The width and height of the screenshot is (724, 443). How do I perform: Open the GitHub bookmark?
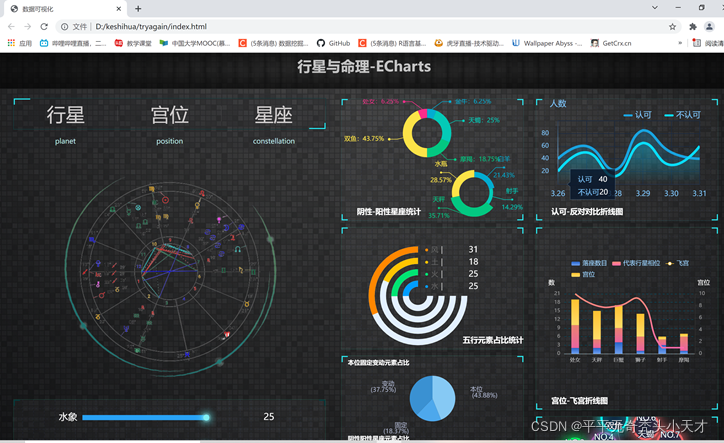point(333,43)
